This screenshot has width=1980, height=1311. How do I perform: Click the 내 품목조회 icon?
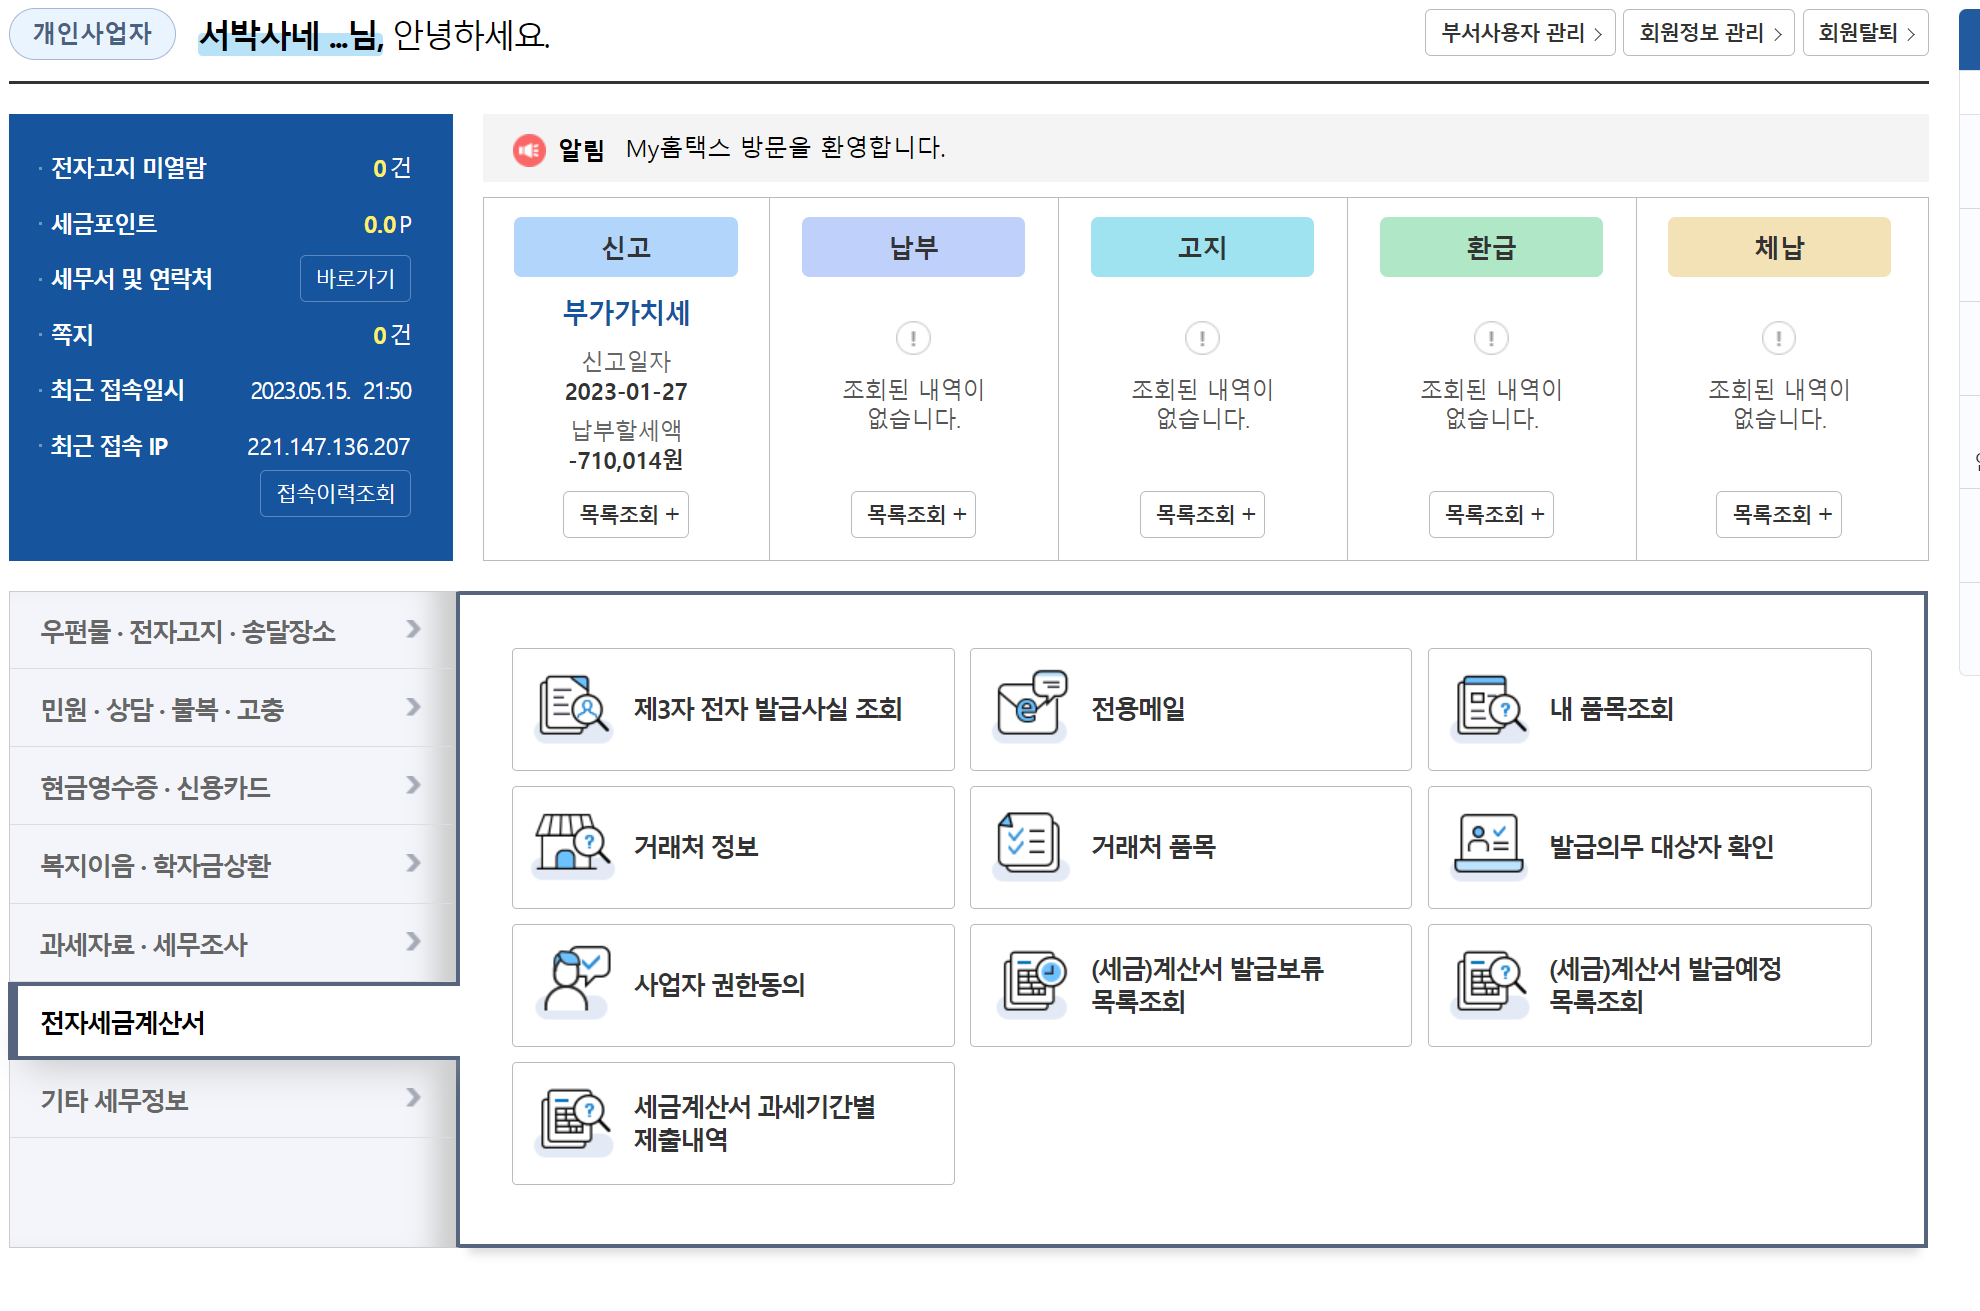(1490, 707)
